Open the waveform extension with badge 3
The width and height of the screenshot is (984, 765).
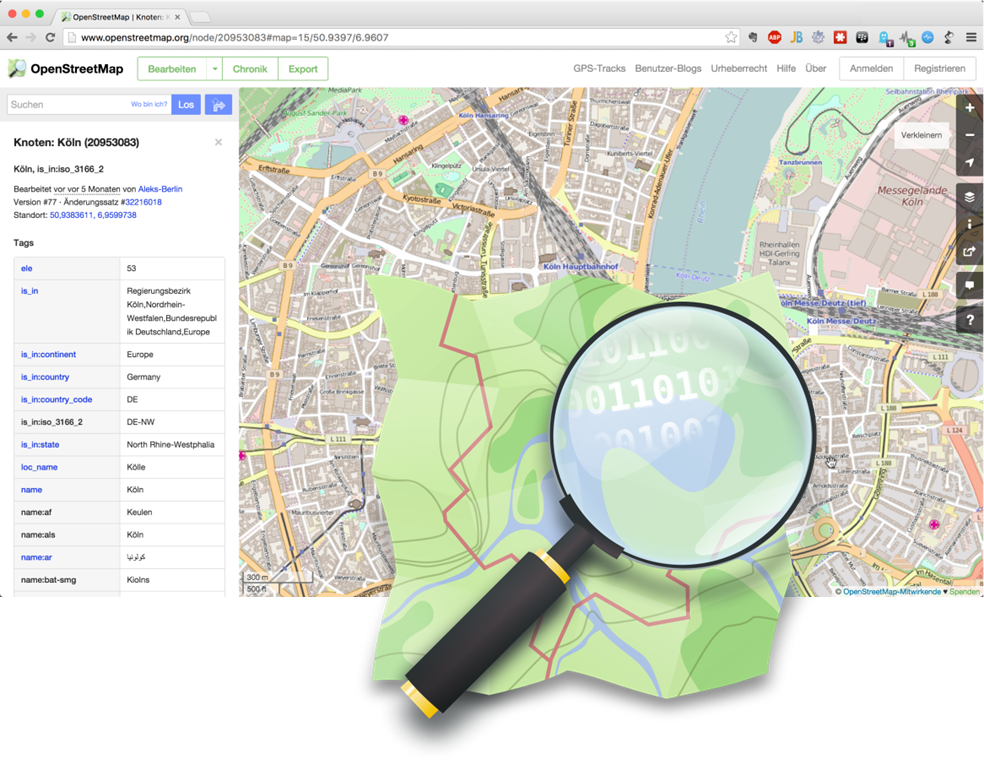(x=907, y=39)
